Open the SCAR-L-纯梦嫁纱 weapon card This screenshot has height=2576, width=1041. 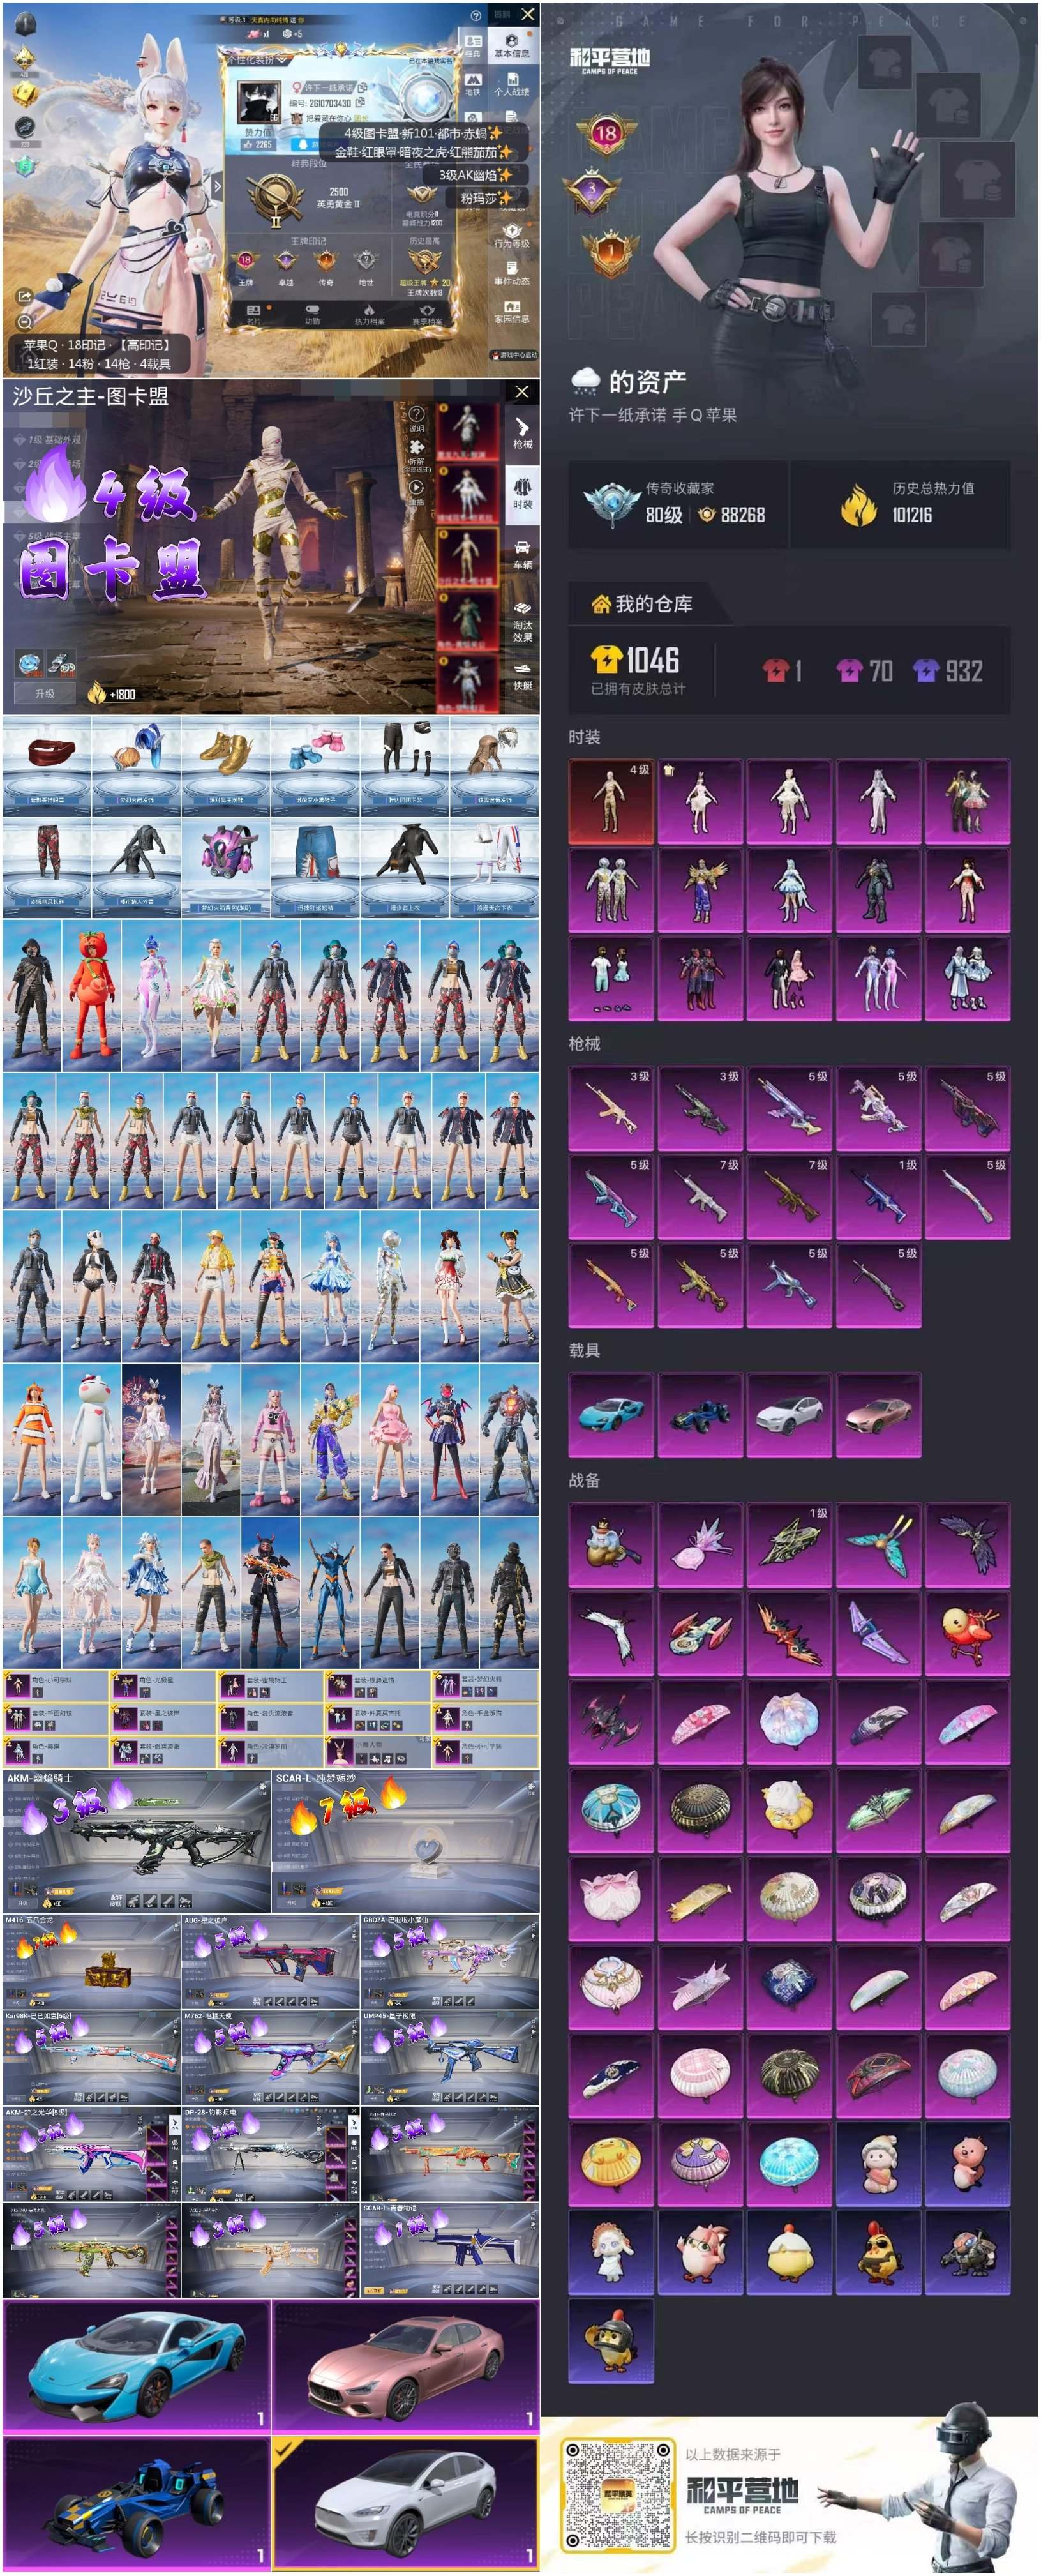point(406,1841)
